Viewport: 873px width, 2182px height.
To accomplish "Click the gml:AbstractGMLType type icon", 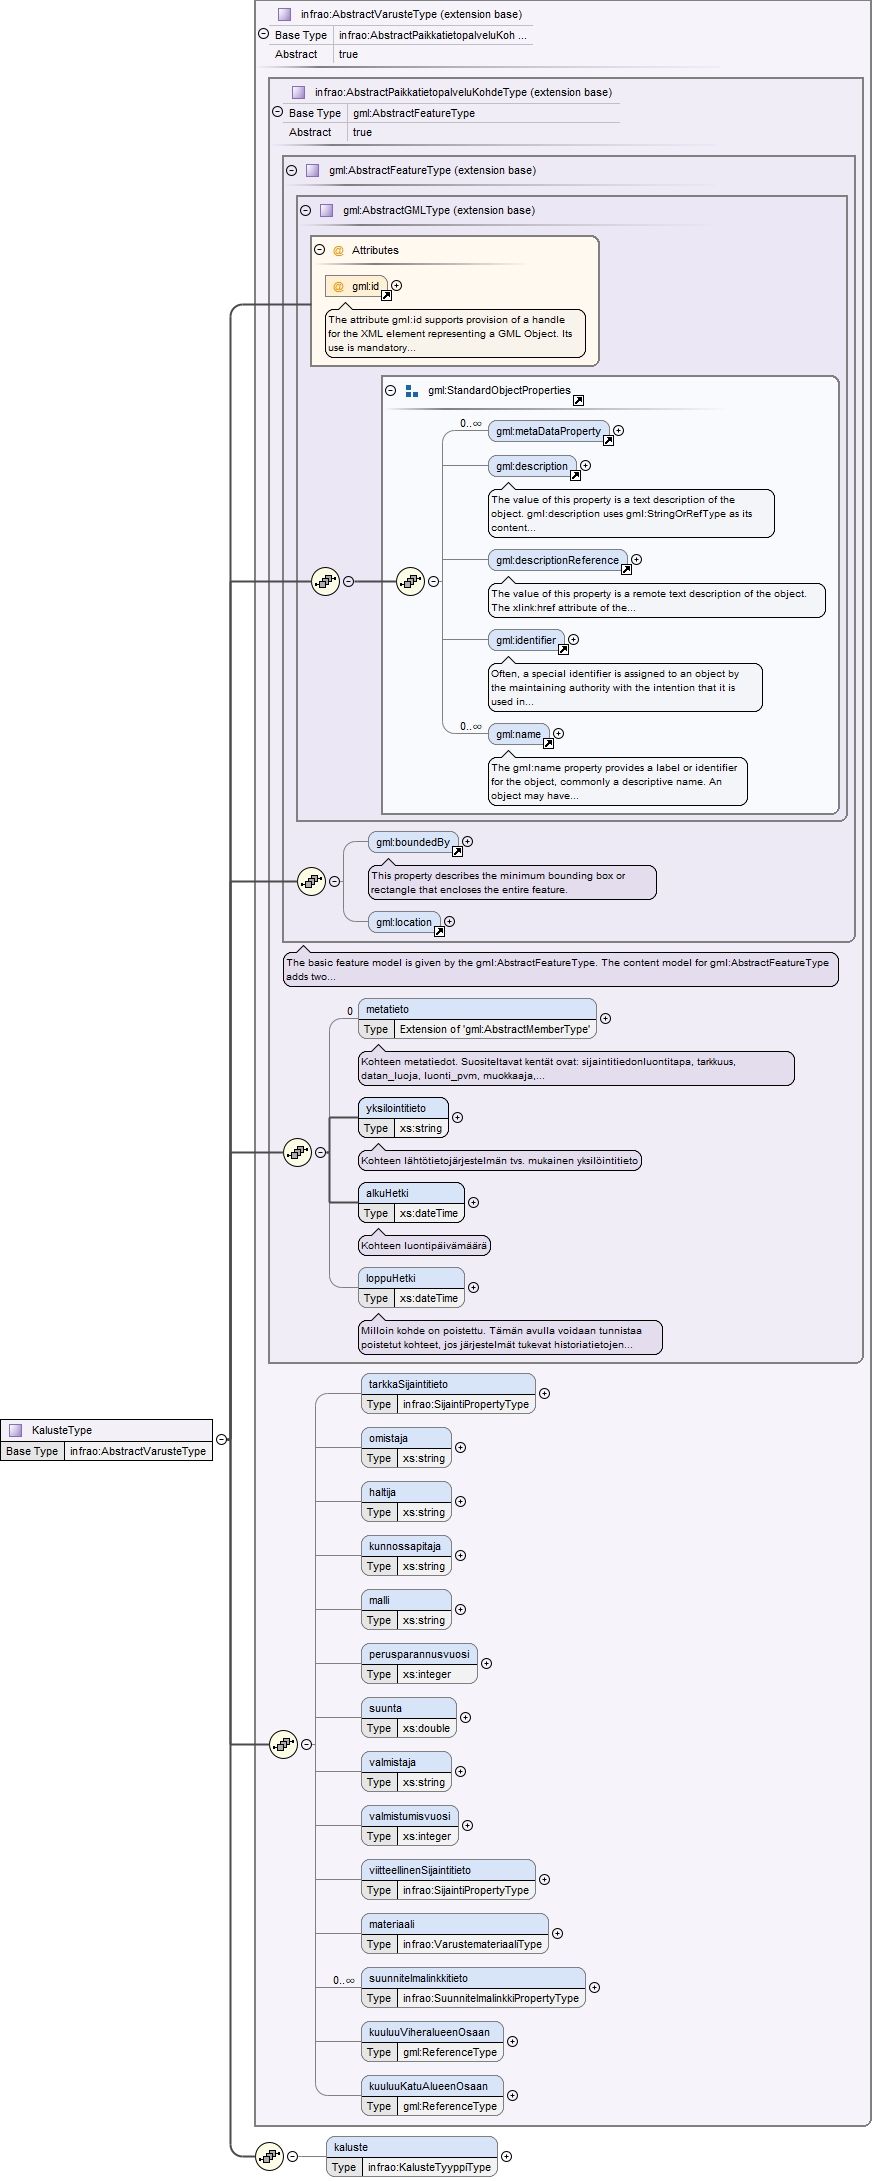I will point(327,210).
